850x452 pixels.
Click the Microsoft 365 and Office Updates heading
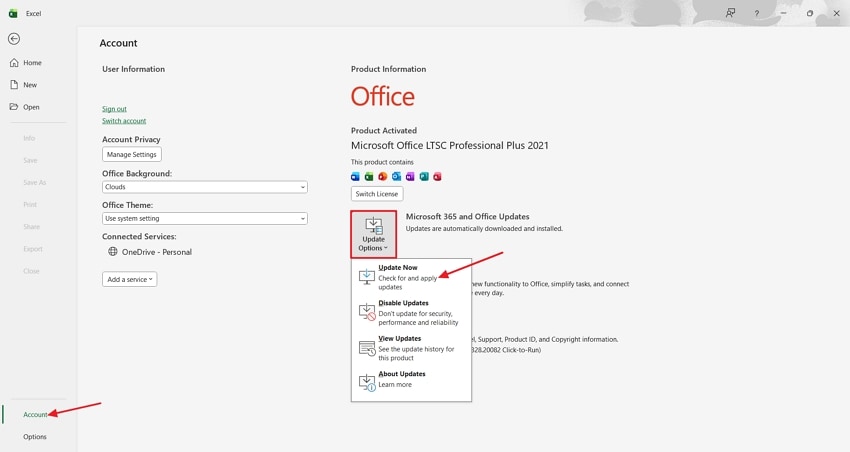[467, 216]
